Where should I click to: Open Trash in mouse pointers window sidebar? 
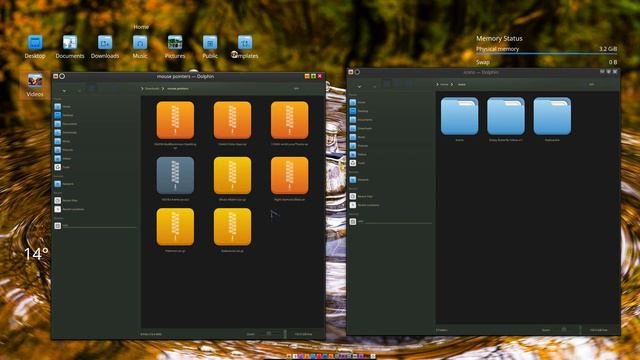[x=63, y=167]
